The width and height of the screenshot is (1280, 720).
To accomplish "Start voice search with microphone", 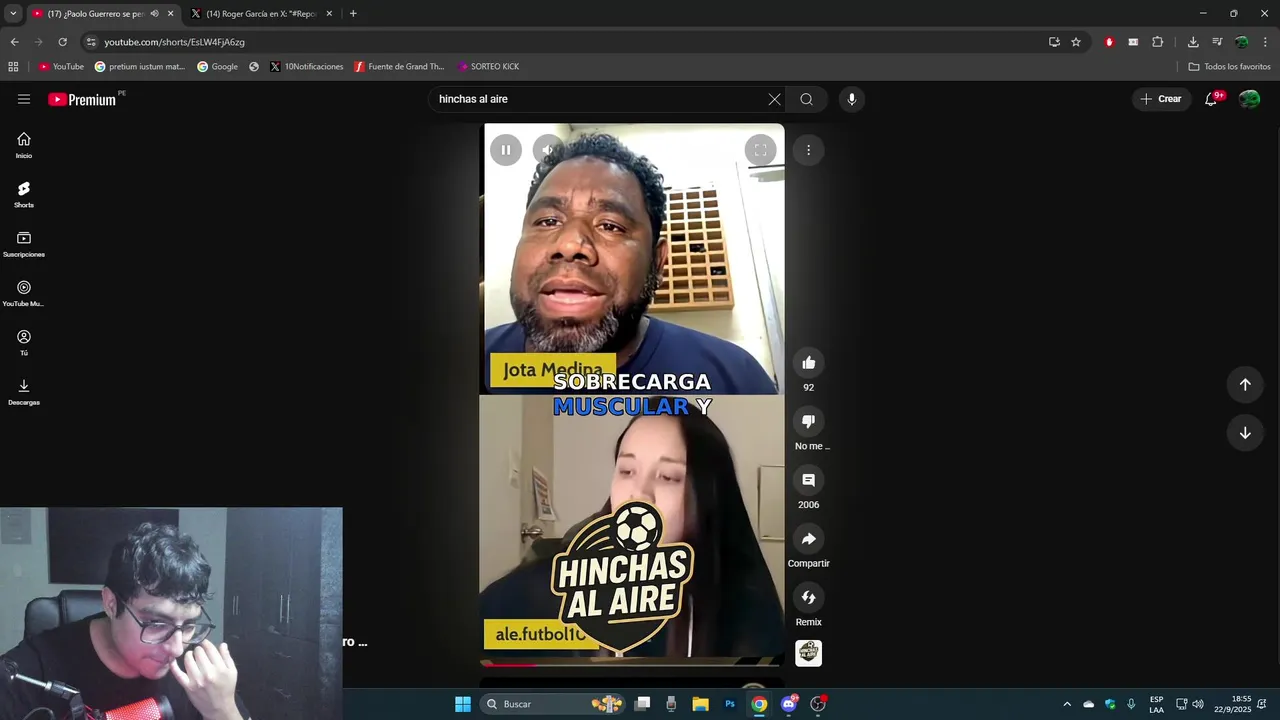I will pos(852,99).
